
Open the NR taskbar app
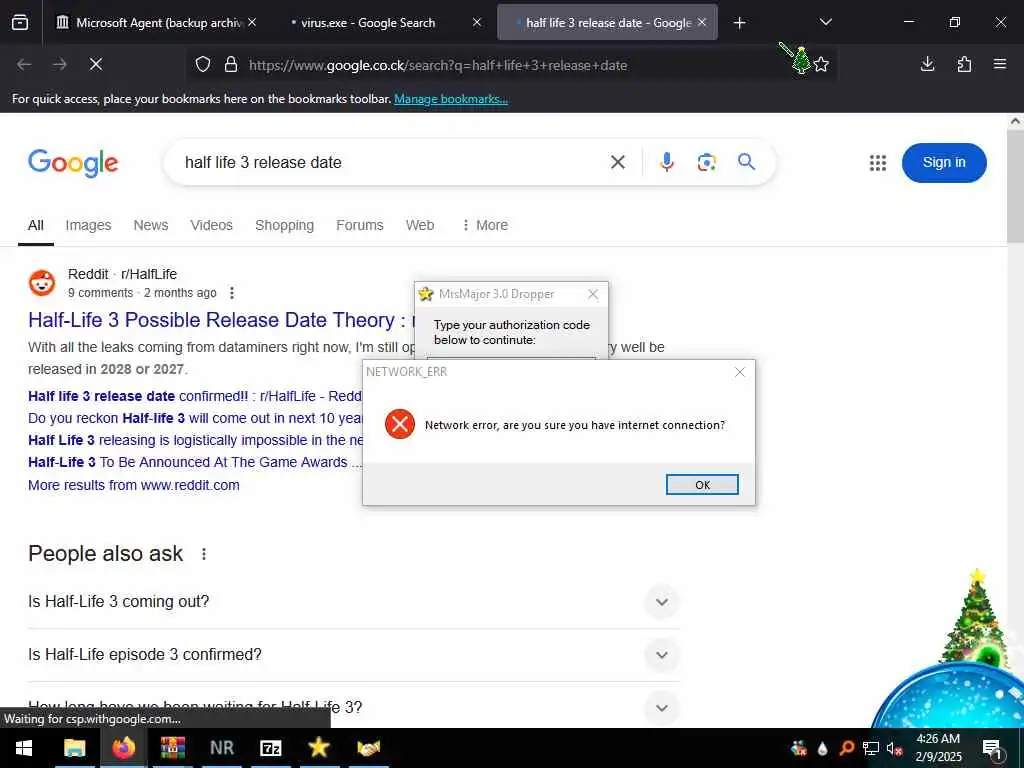(x=222, y=748)
